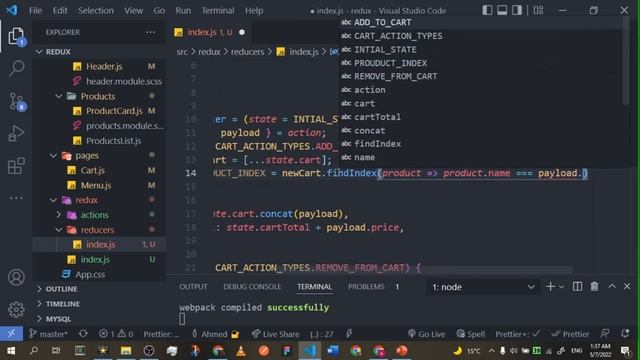This screenshot has height=360, width=640.
Task: Open the Customize Layout icon
Action: point(538,10)
